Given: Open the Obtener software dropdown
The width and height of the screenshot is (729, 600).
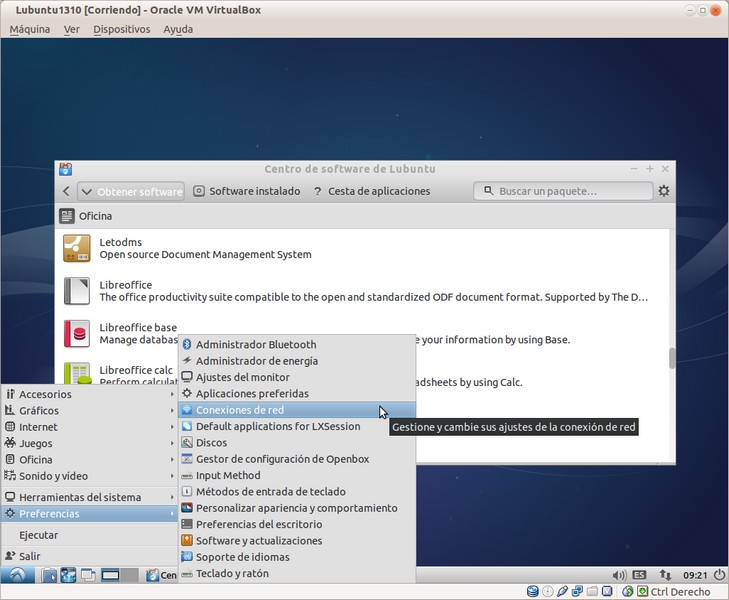Looking at the screenshot, I should tap(131, 191).
